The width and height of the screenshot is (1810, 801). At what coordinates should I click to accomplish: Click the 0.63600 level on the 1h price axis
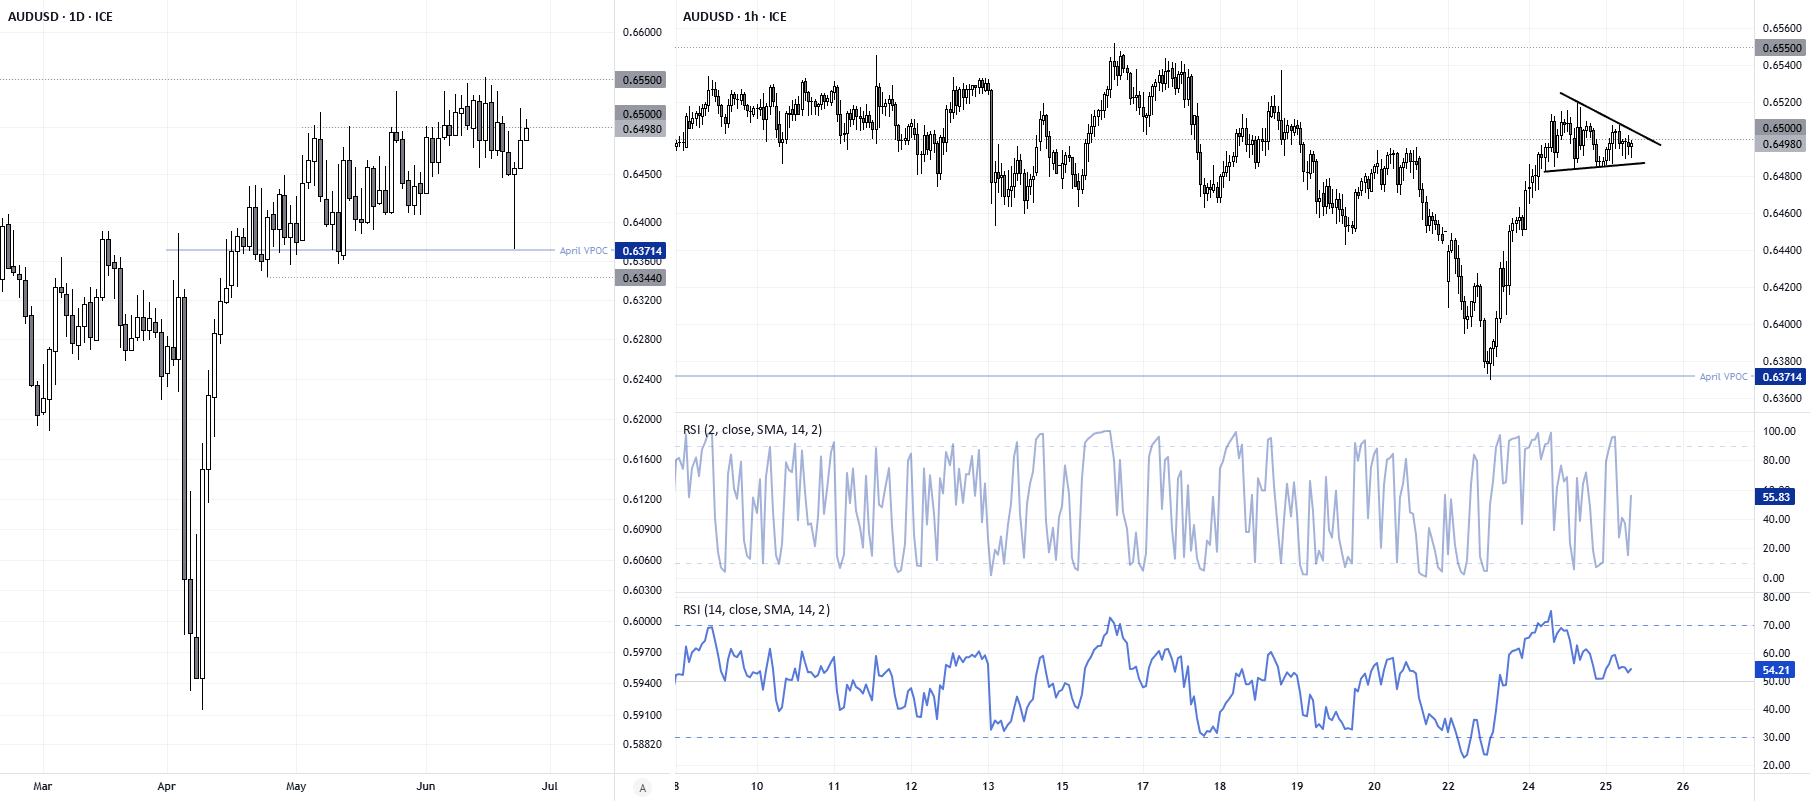(x=1782, y=398)
